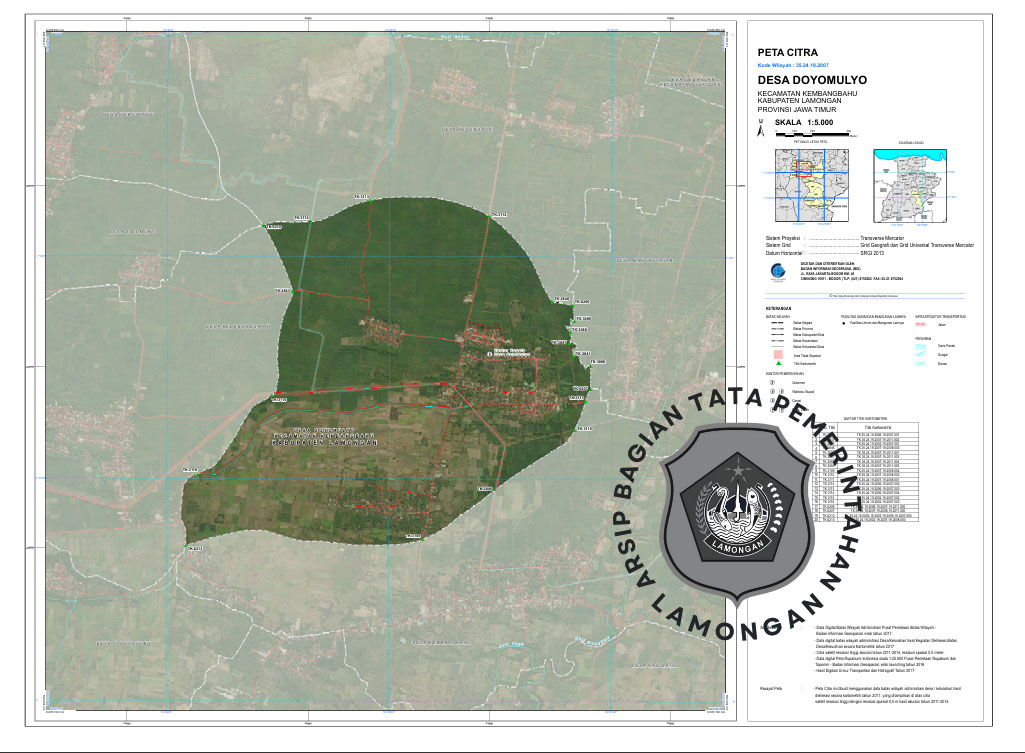
Task: Click the Danau legend symbol
Action: pos(920,364)
